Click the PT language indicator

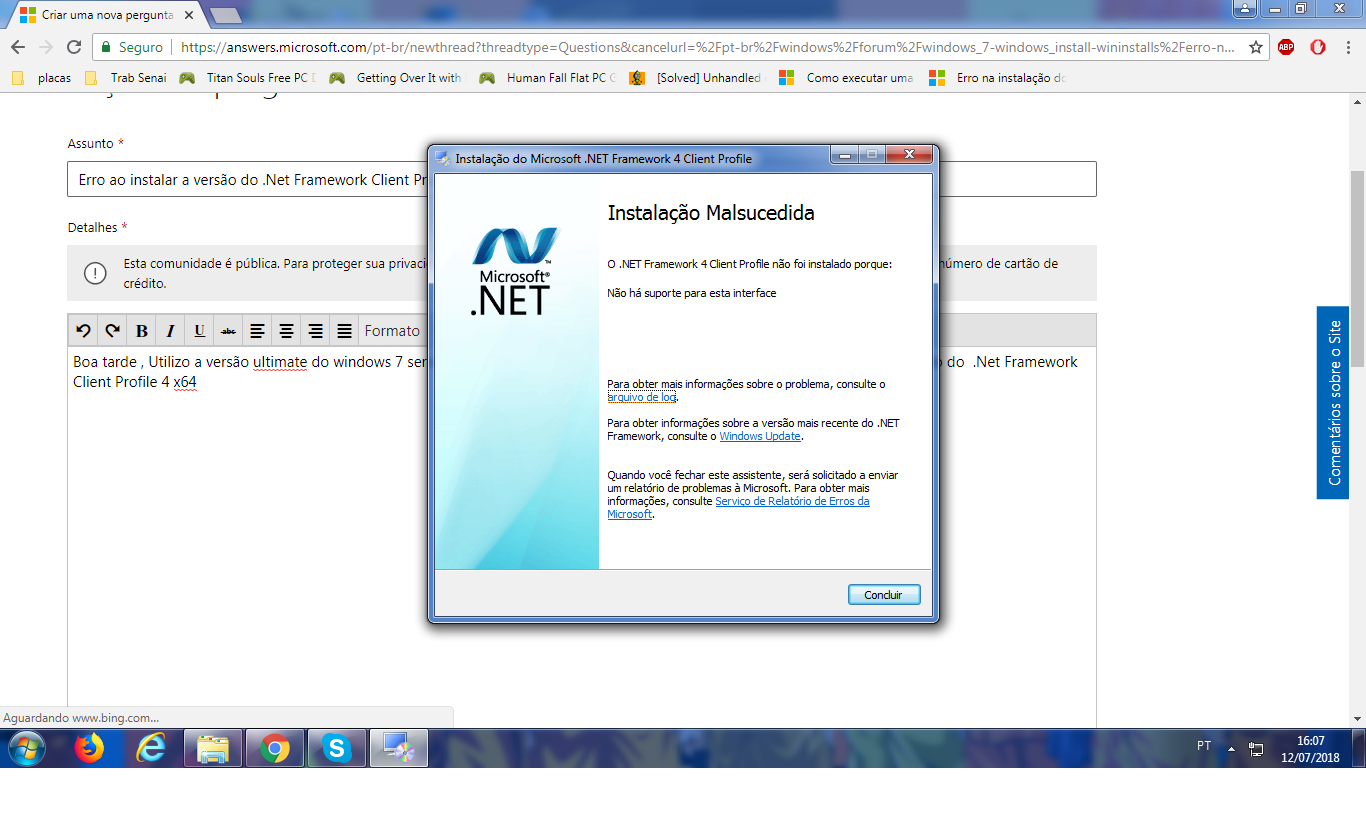(1204, 746)
